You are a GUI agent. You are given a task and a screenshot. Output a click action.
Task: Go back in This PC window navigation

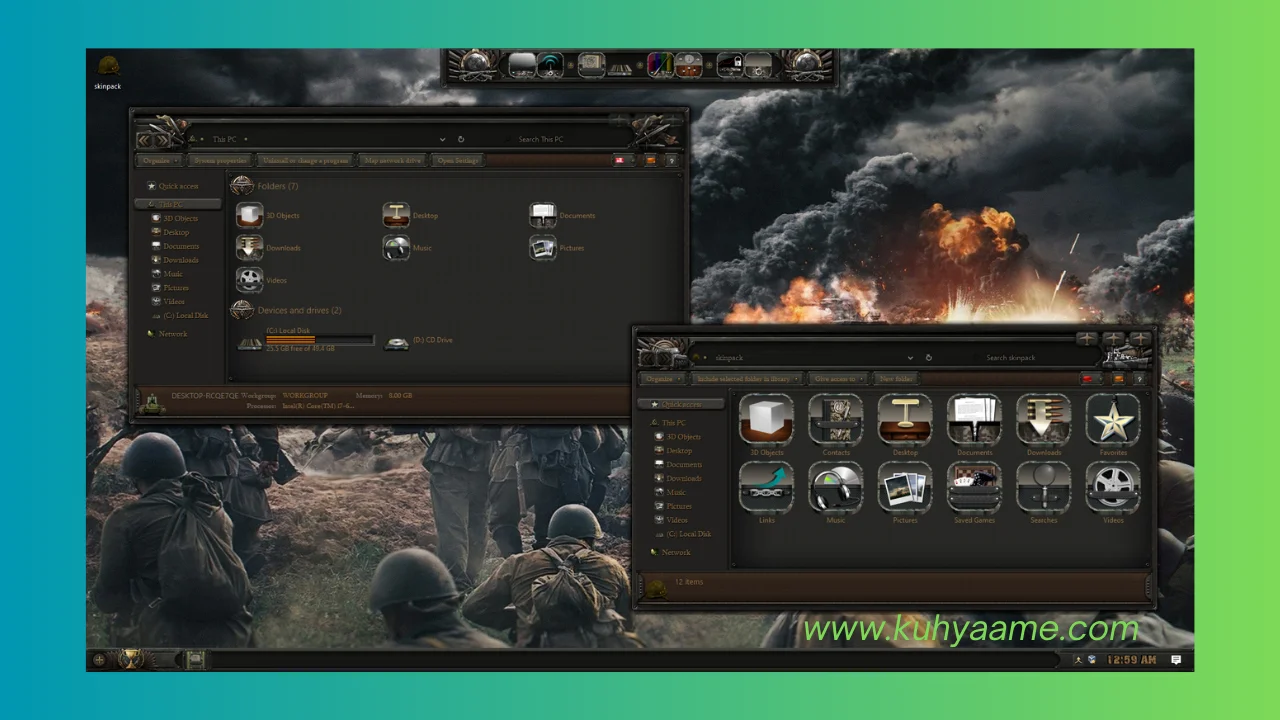tap(145, 139)
